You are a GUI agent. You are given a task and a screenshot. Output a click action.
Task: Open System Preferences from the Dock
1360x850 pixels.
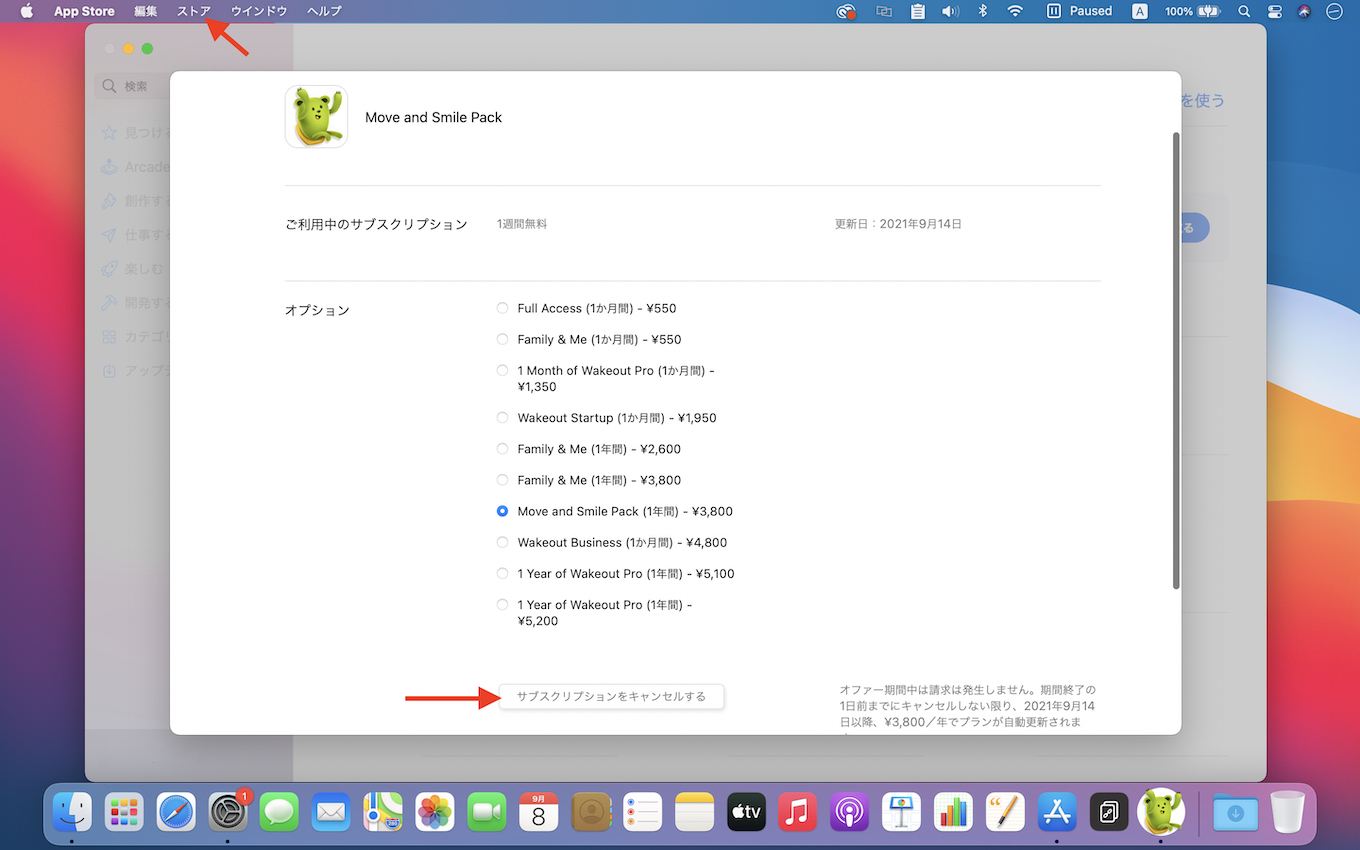click(228, 812)
